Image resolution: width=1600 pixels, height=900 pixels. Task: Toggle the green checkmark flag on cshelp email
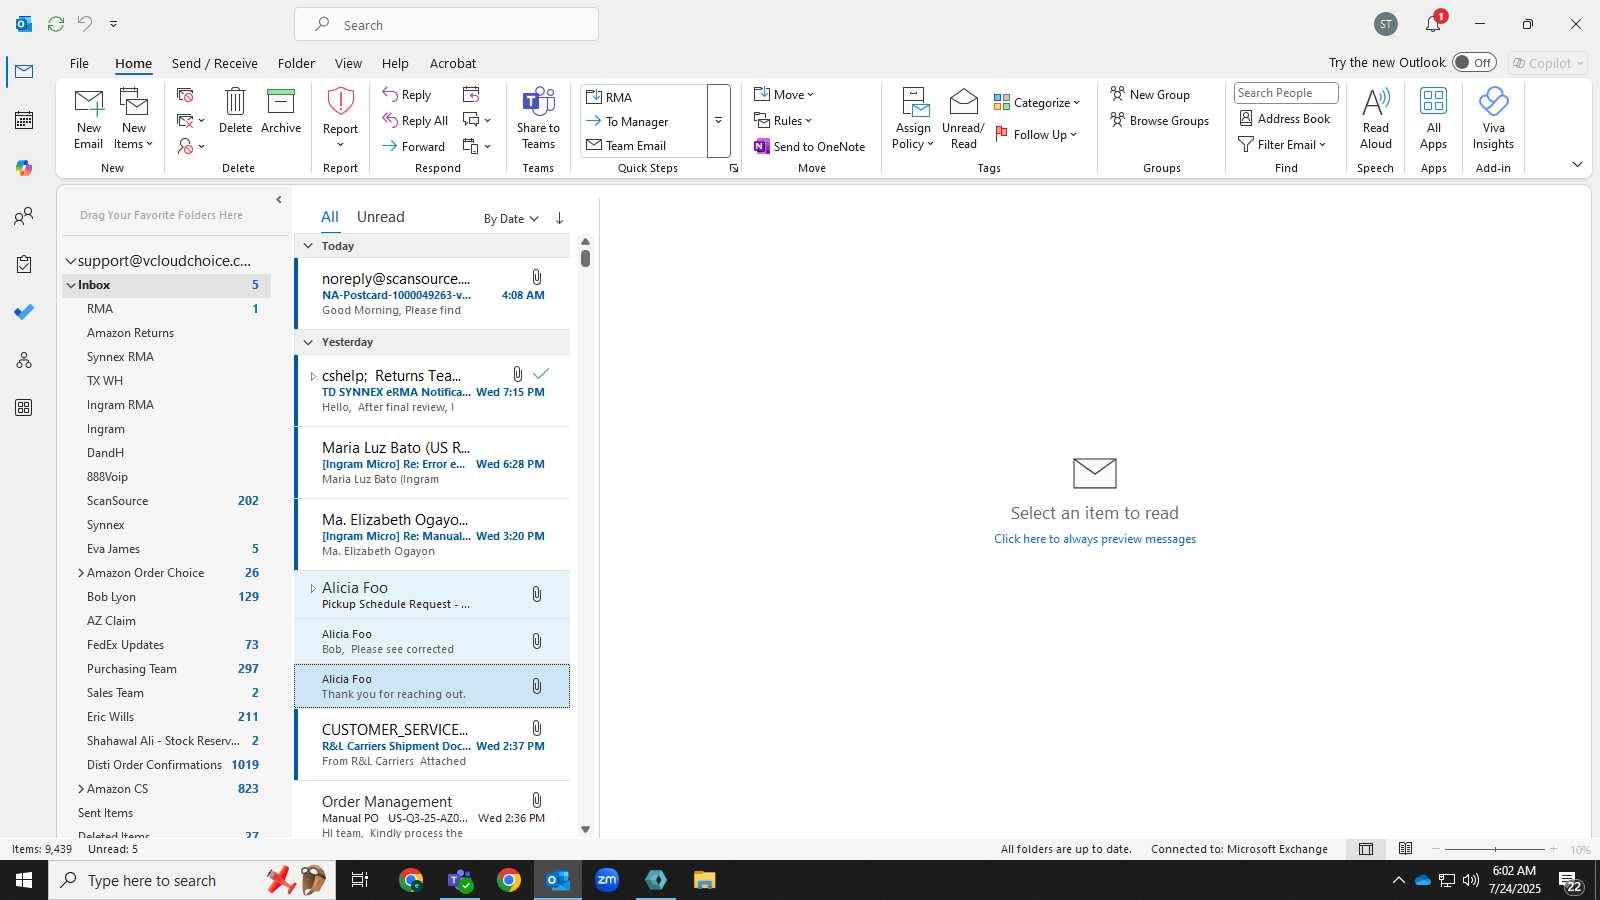click(x=541, y=374)
